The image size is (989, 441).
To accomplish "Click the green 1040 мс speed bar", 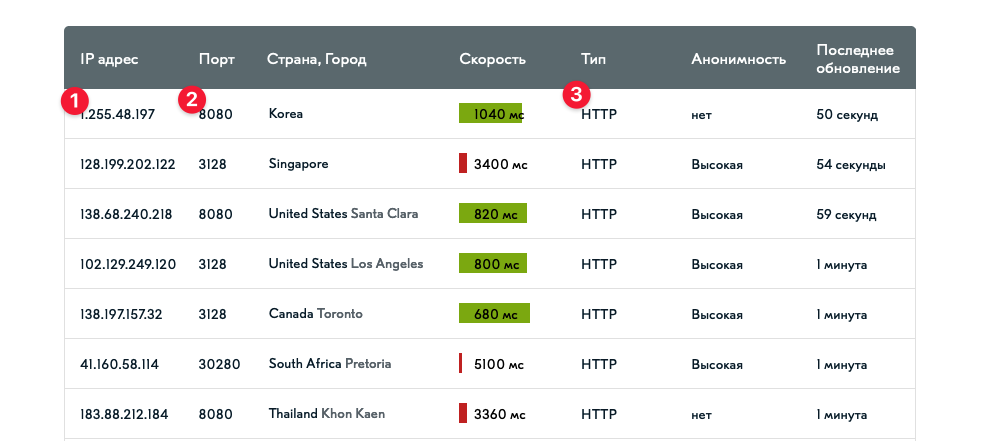I will tap(490, 114).
